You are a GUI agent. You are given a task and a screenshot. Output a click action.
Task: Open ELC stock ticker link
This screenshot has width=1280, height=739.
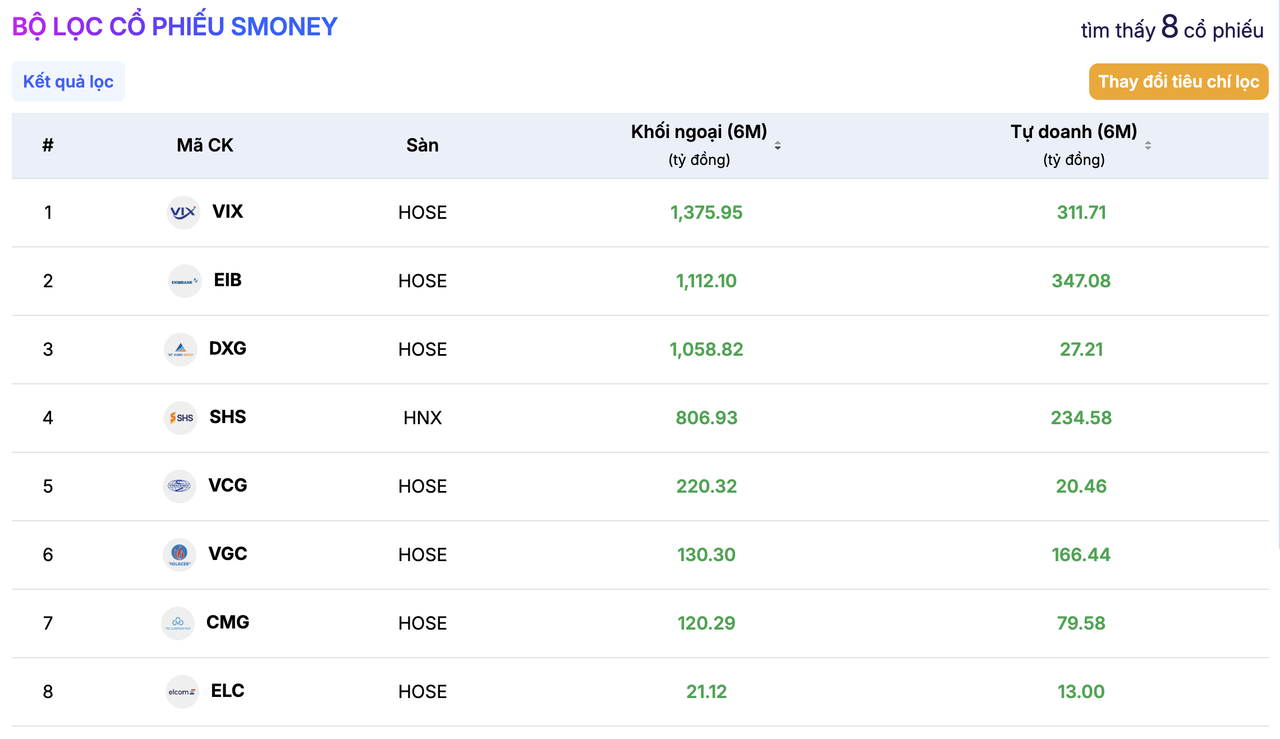pos(228,691)
